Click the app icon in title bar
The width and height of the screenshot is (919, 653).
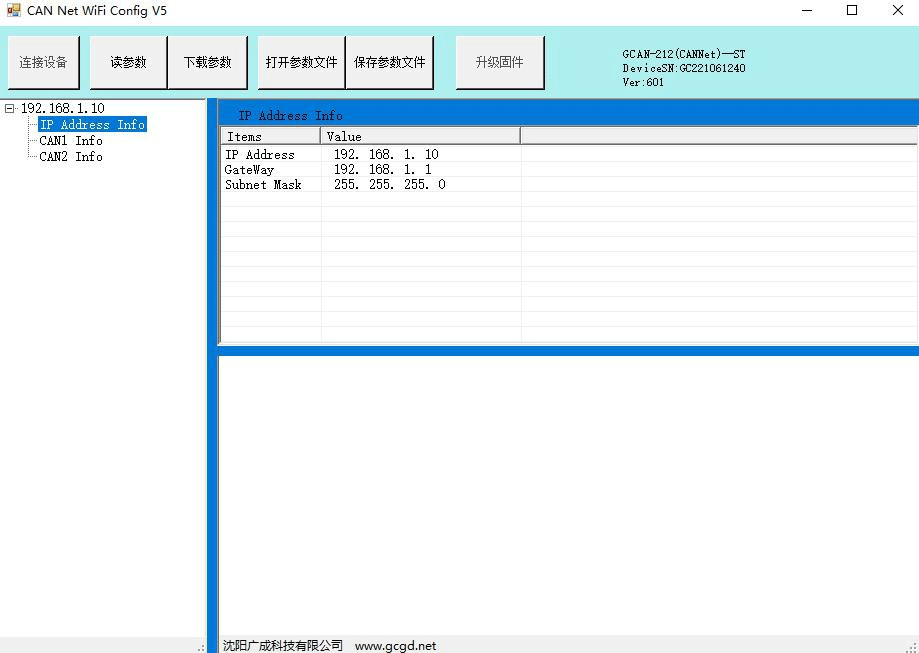pos(13,11)
